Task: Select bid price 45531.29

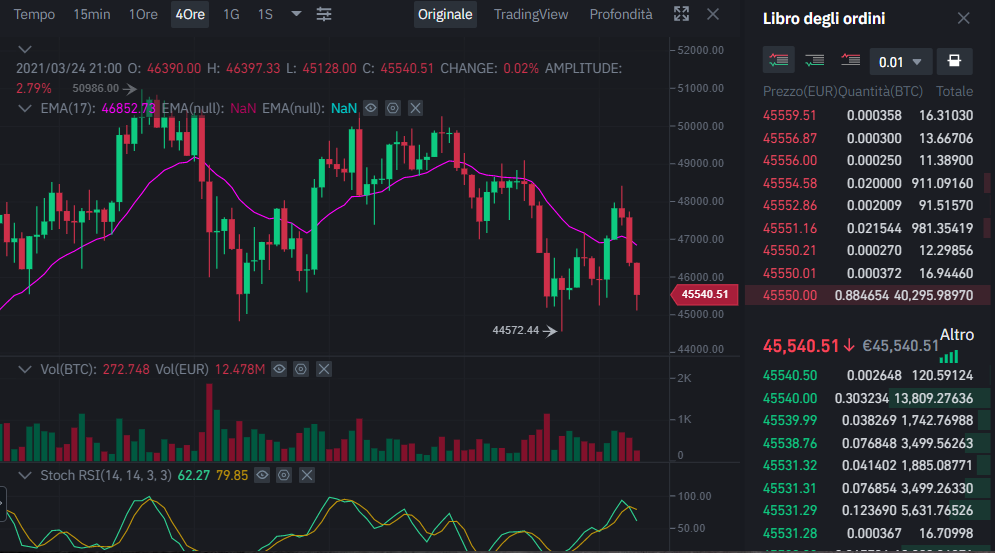Action: pyautogui.click(x=789, y=510)
